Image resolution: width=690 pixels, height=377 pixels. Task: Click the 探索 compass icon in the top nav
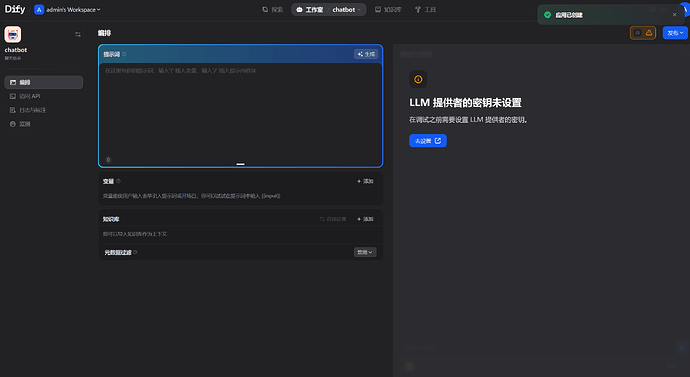[265, 10]
